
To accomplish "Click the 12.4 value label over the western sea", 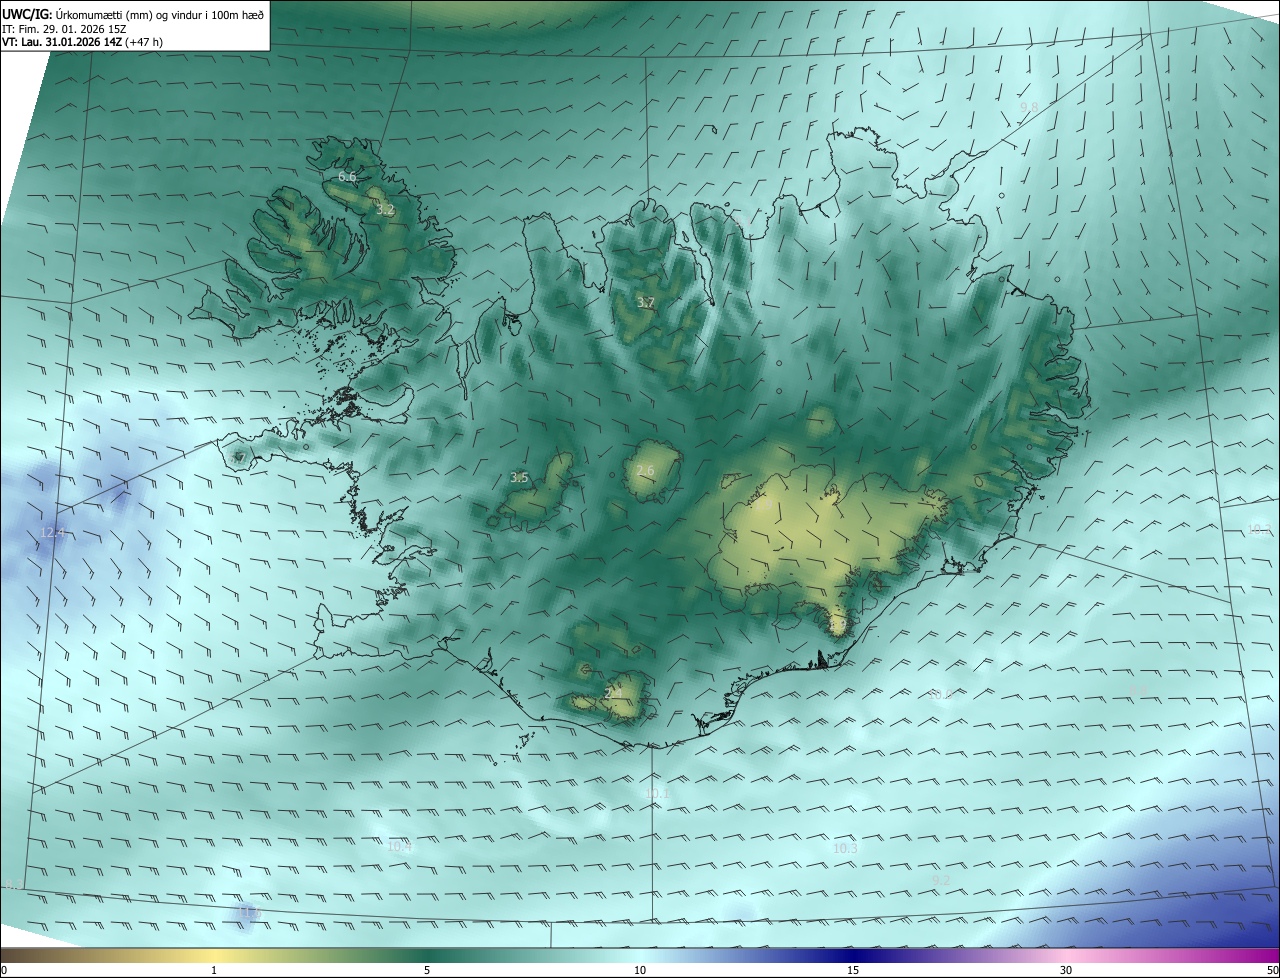I will 52,533.
